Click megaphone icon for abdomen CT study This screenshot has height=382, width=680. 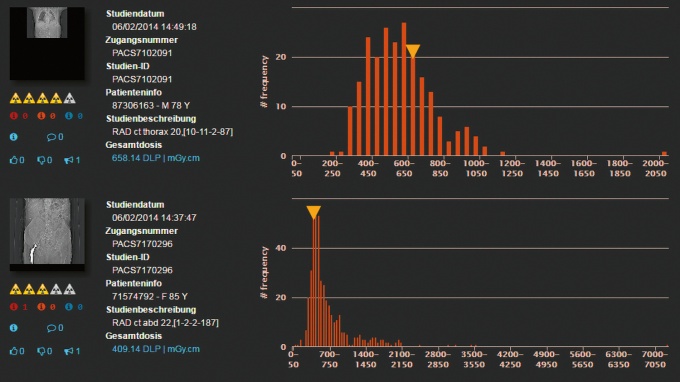pos(69,351)
